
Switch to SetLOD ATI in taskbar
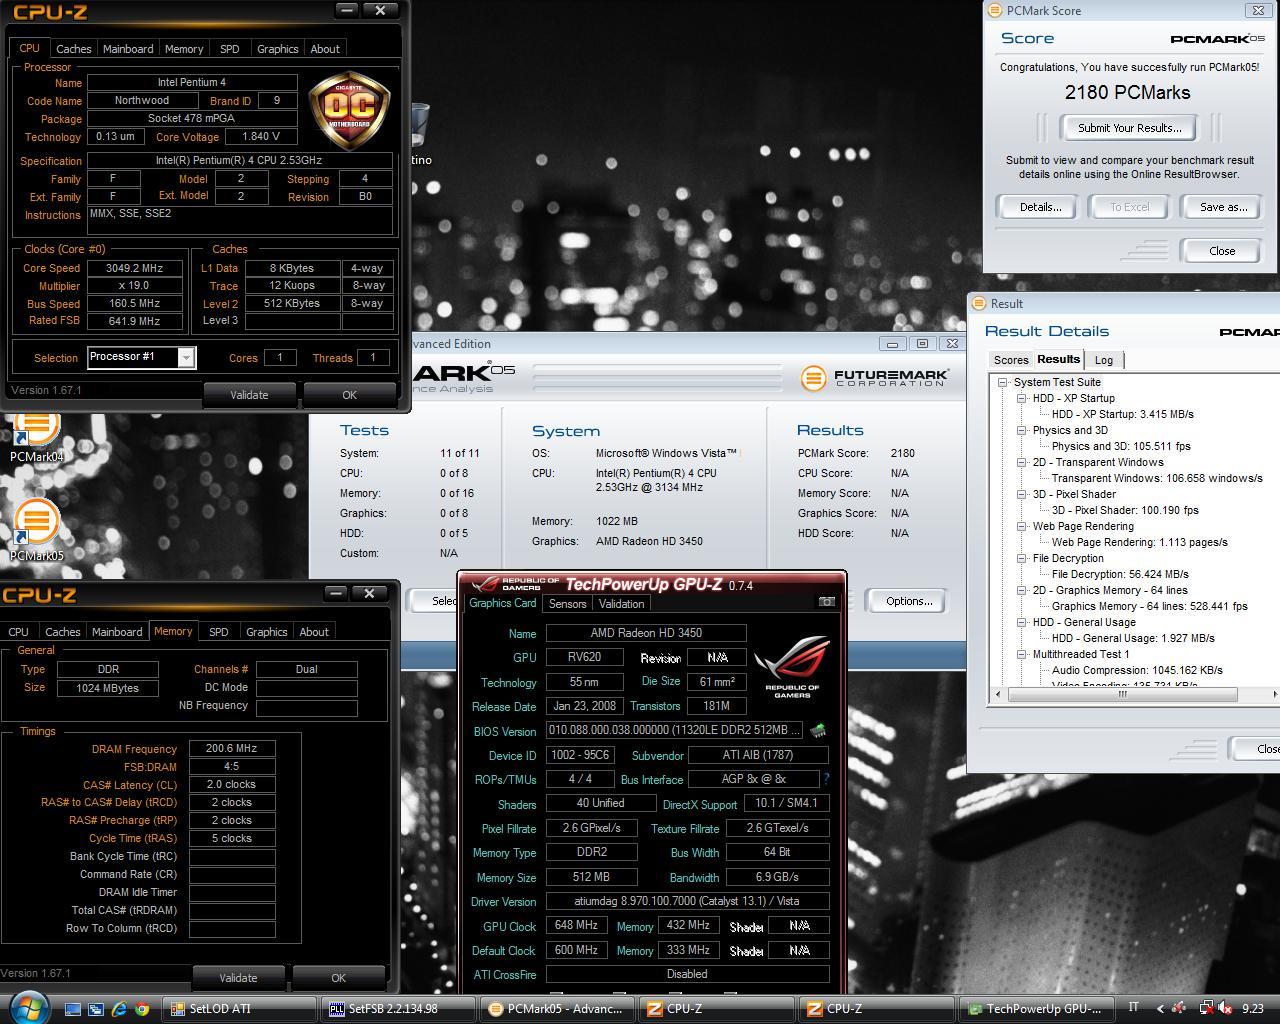pyautogui.click(x=241, y=1009)
